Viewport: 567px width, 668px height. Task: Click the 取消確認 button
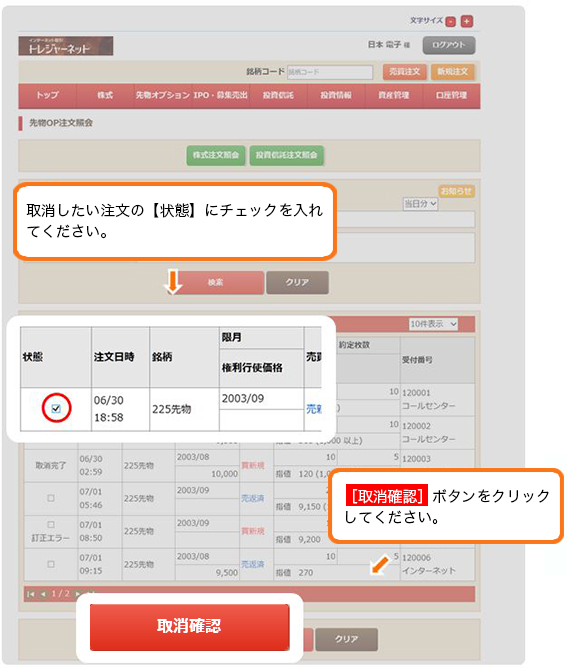(190, 627)
